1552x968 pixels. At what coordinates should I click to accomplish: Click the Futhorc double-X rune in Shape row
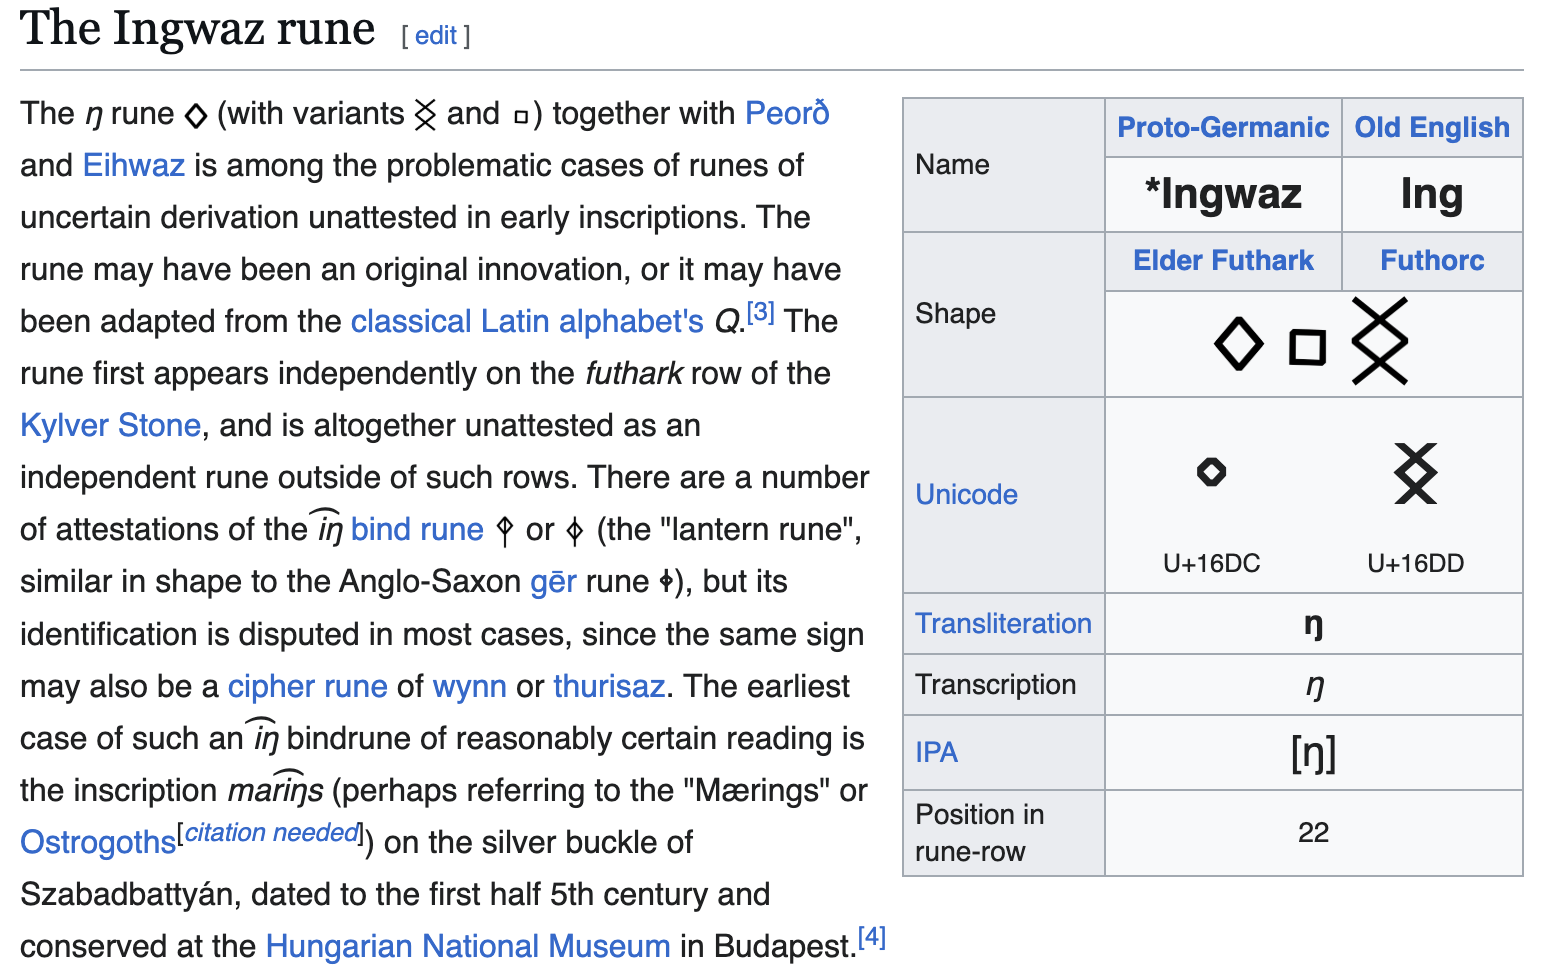1380,341
